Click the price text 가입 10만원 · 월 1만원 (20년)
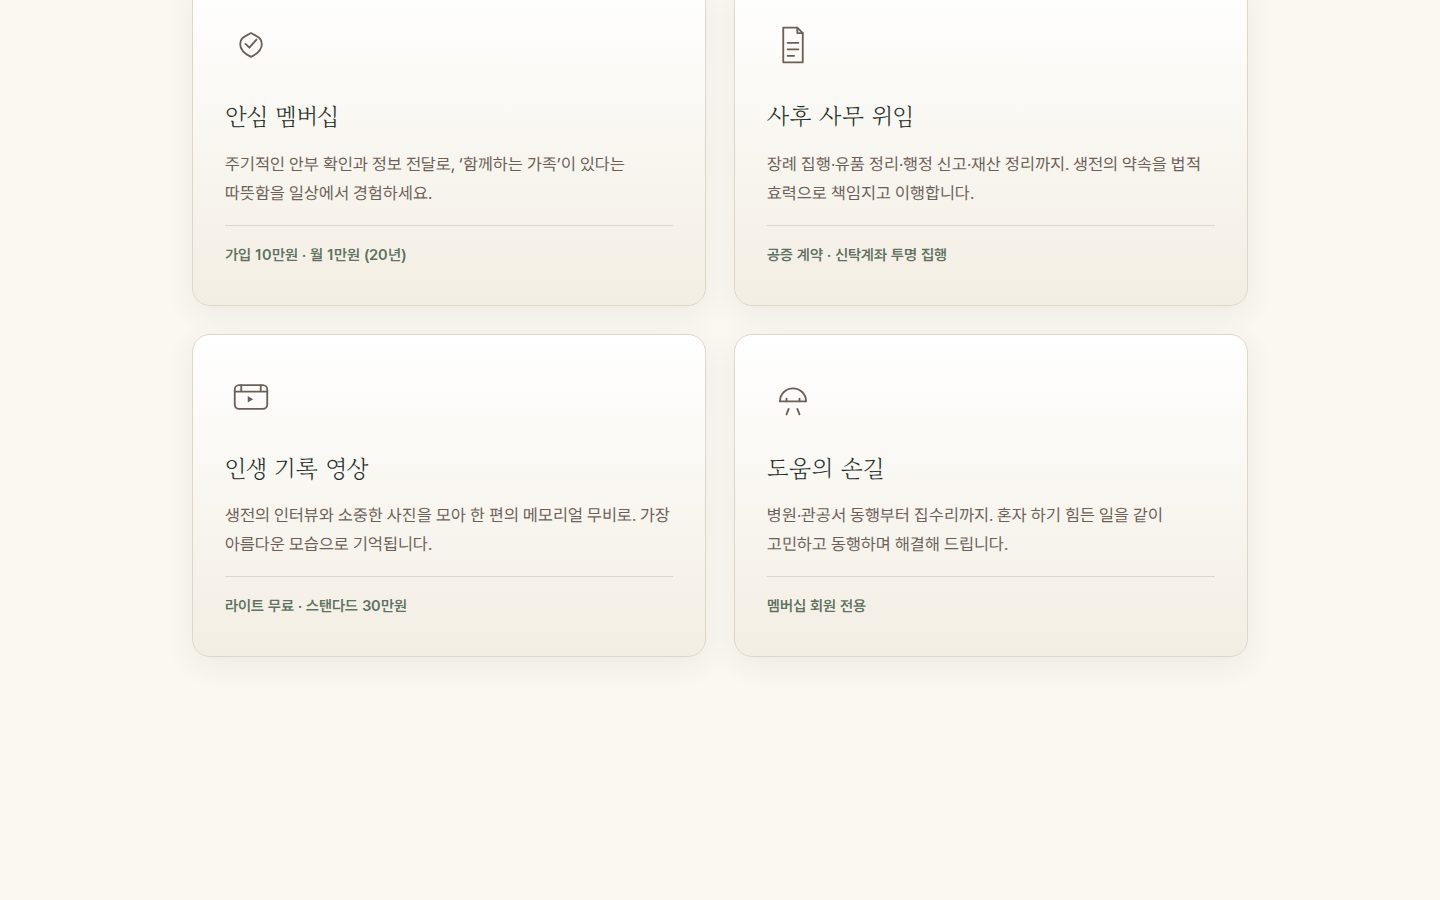The width and height of the screenshot is (1440, 900). pyautogui.click(x=315, y=255)
